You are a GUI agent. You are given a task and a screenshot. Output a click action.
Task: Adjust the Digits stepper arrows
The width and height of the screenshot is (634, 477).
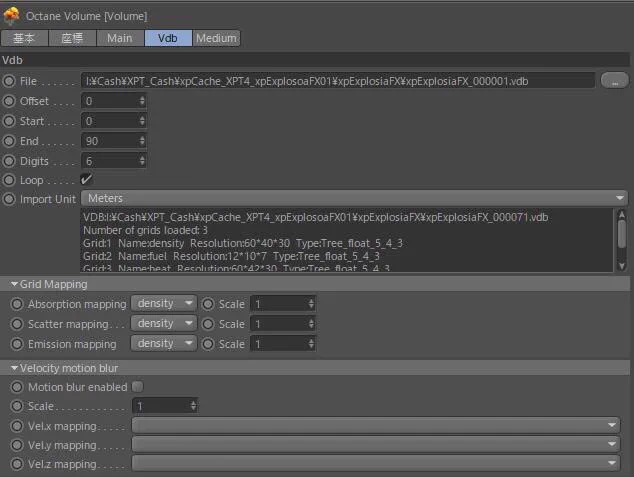tap(142, 161)
